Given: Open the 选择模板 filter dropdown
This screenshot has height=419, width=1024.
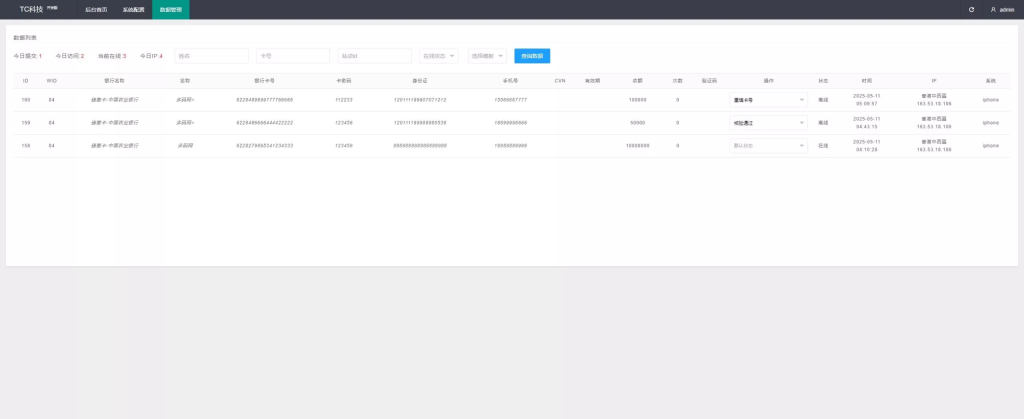Looking at the screenshot, I should [487, 56].
